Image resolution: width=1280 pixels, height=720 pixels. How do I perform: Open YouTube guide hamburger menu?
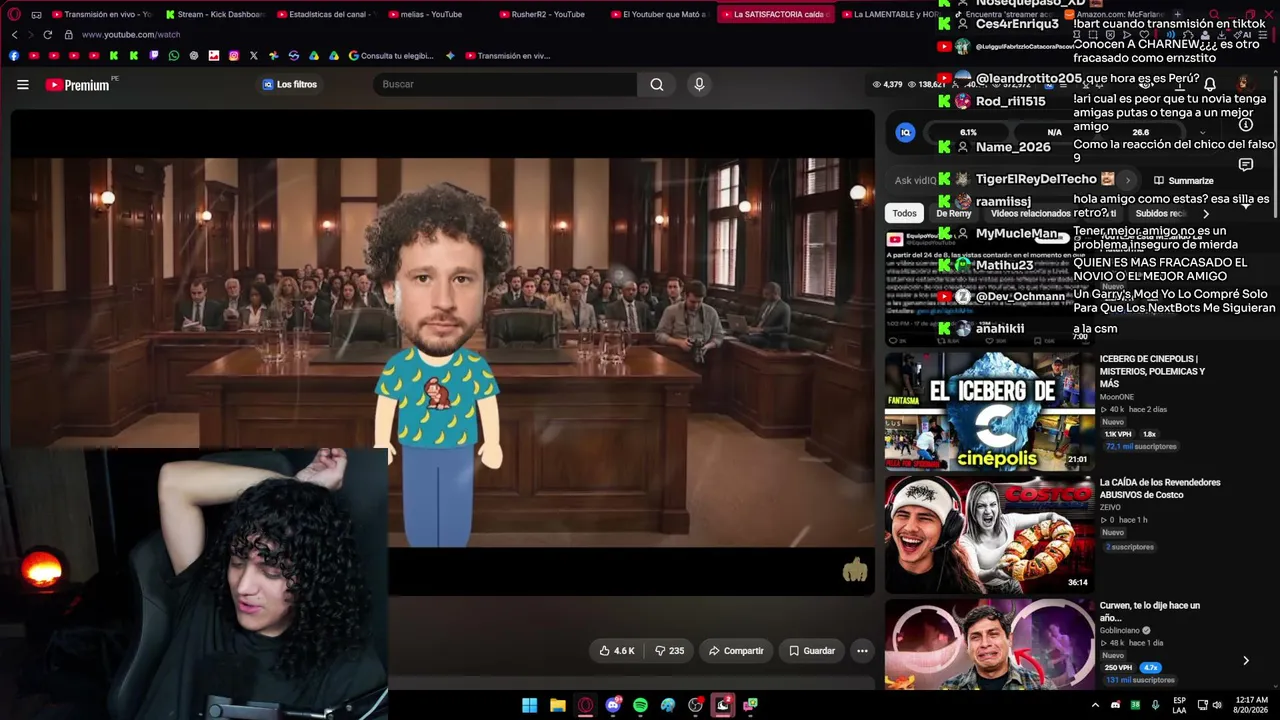pos(23,85)
